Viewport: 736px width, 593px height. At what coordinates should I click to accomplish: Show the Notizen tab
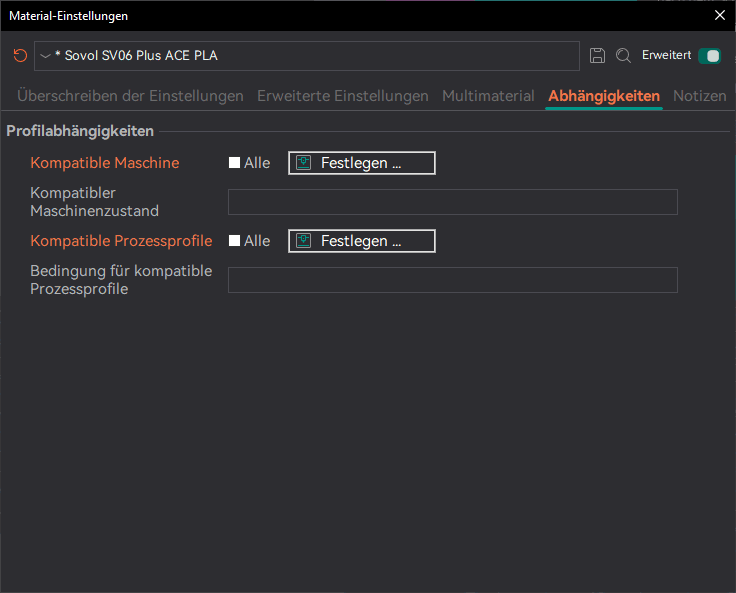coord(699,96)
